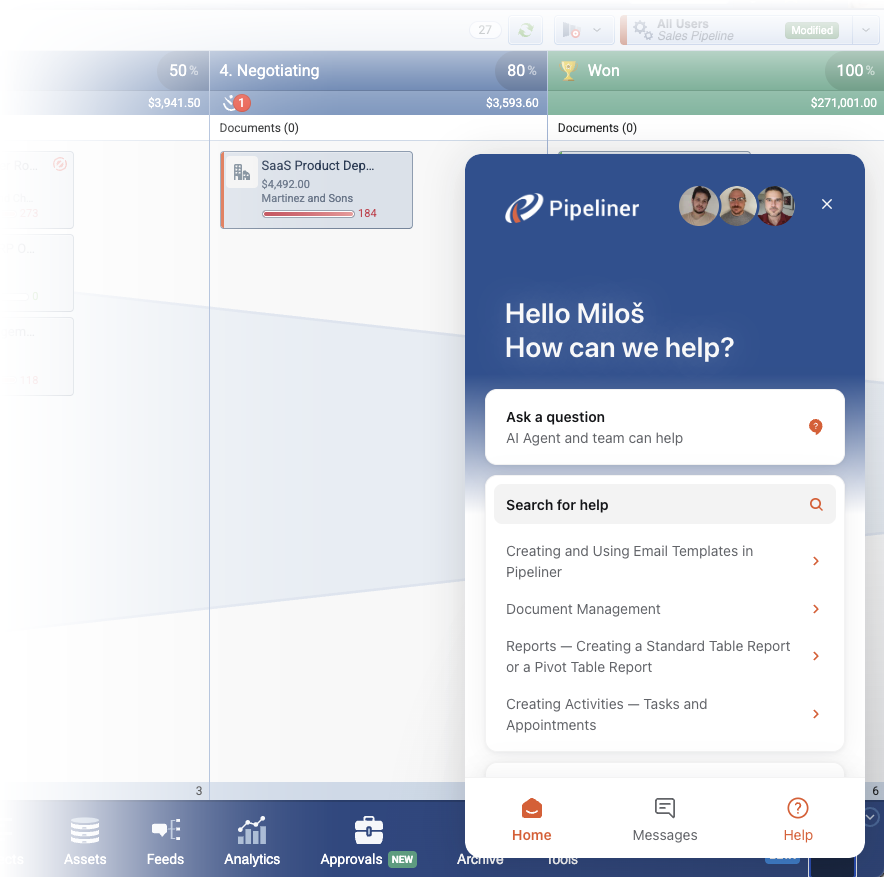The height and width of the screenshot is (877, 884).
Task: Open the Sales Pipeline selector dropdown arrow
Action: [x=866, y=30]
